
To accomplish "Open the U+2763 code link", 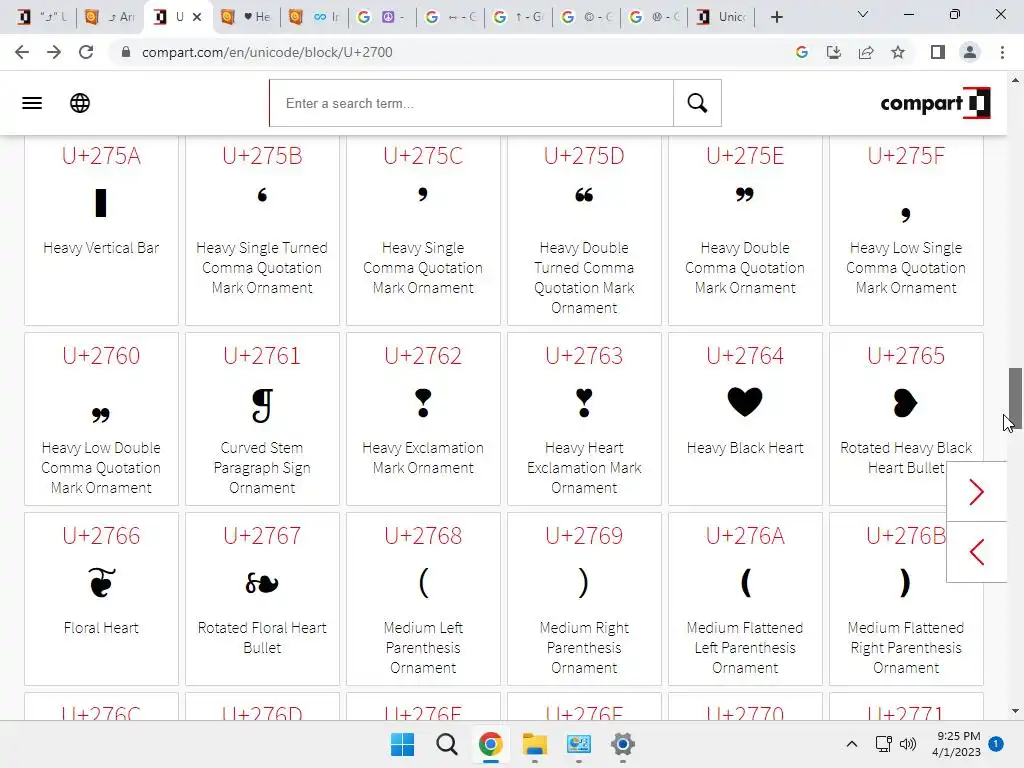I will [584, 356].
